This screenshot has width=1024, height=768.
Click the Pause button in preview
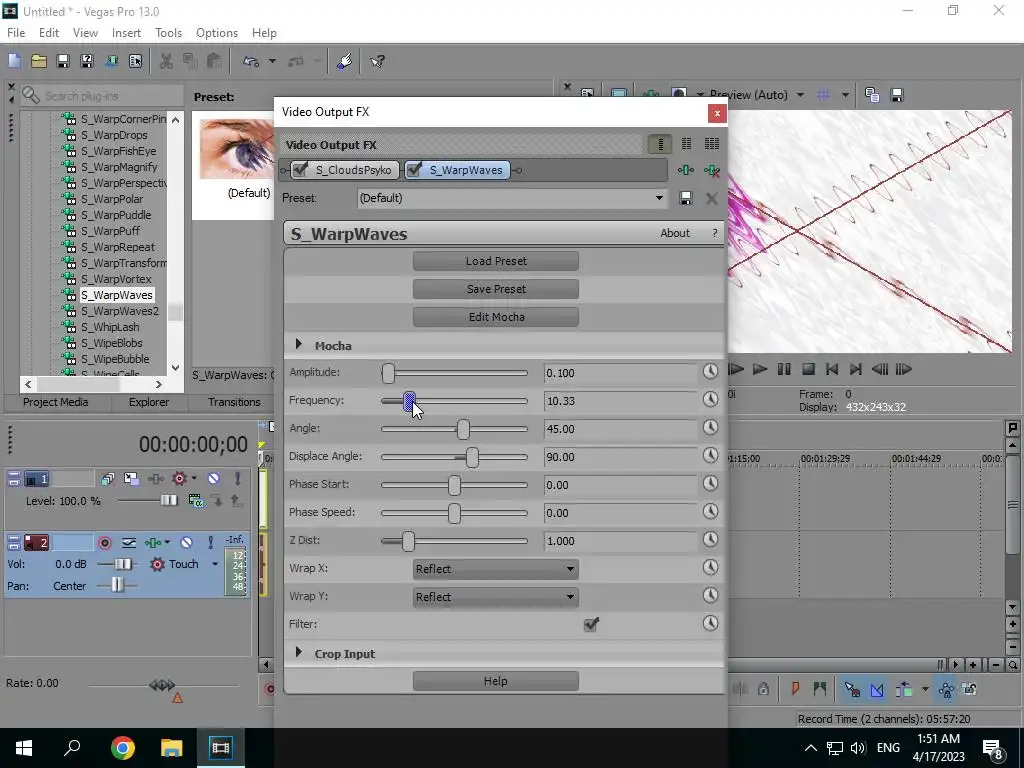coord(784,370)
